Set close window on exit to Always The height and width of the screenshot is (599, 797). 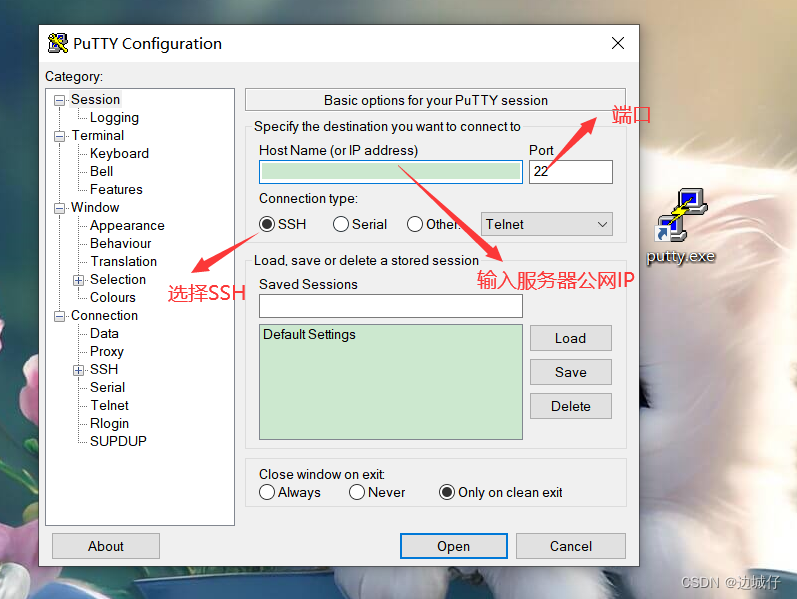(x=267, y=492)
